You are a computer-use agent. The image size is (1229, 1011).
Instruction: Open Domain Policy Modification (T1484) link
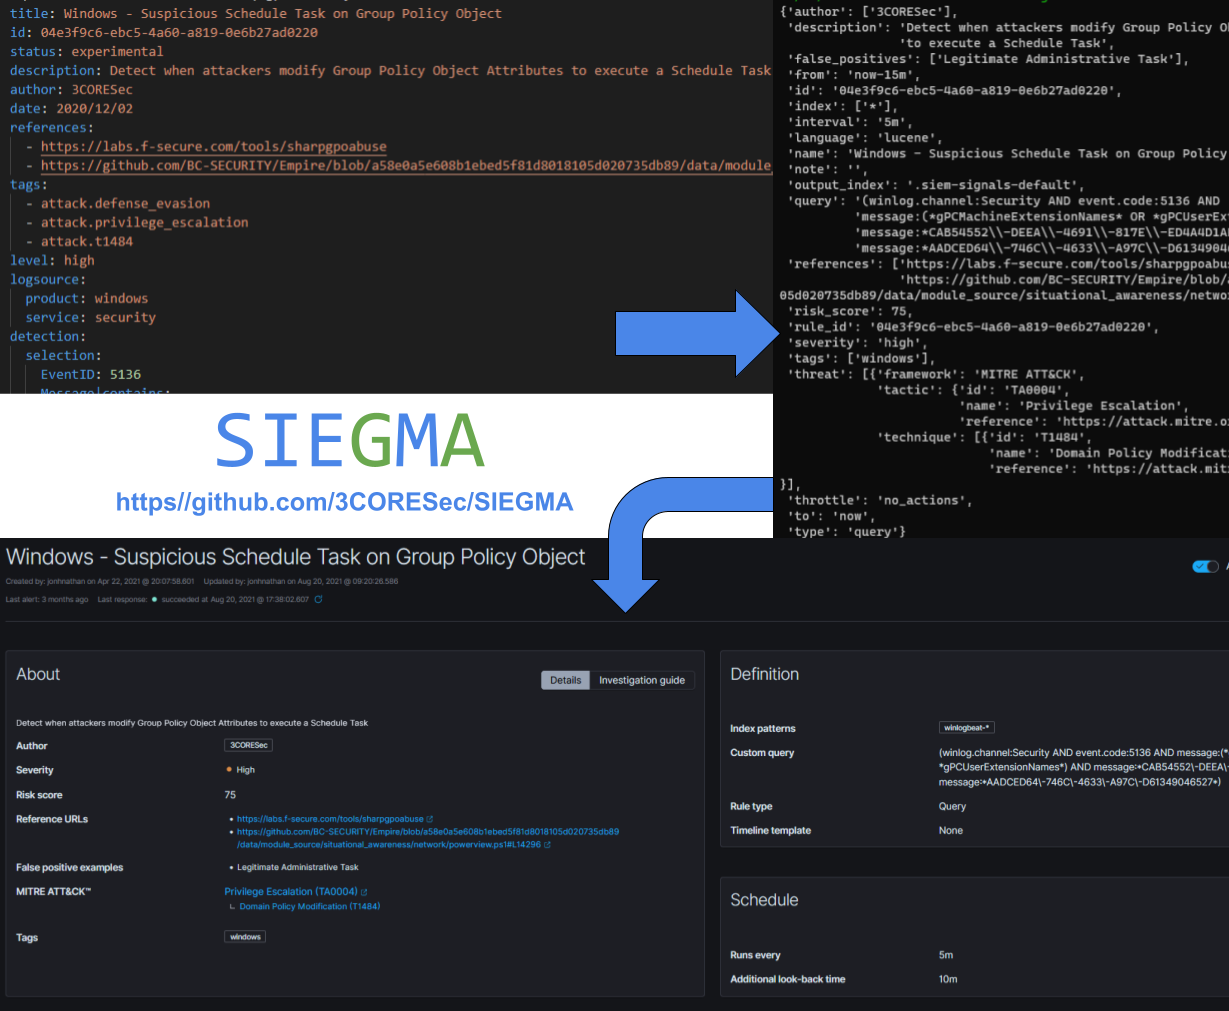click(x=310, y=906)
